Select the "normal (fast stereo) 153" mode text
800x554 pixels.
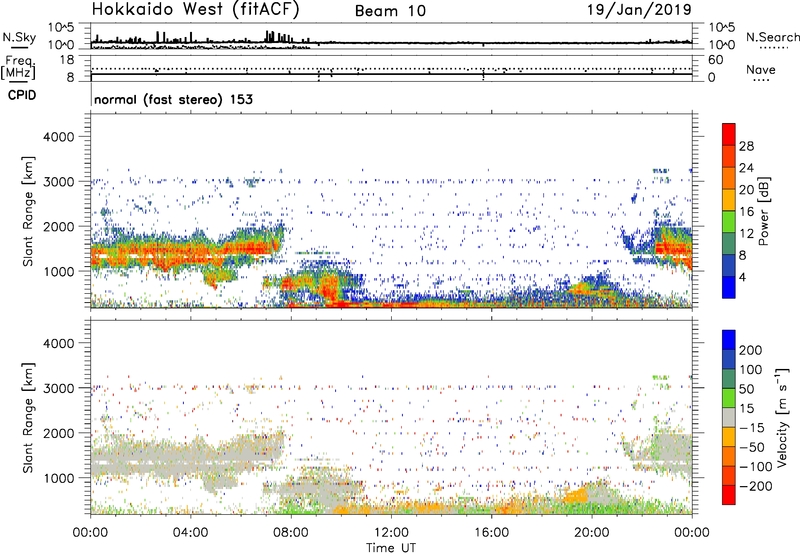click(x=173, y=99)
